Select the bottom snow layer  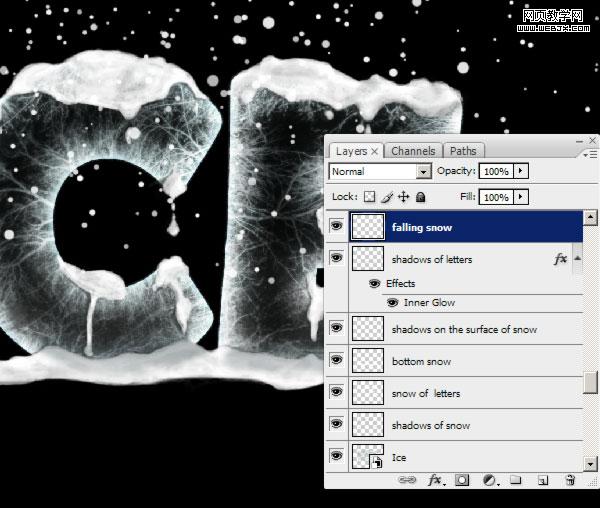click(x=465, y=361)
